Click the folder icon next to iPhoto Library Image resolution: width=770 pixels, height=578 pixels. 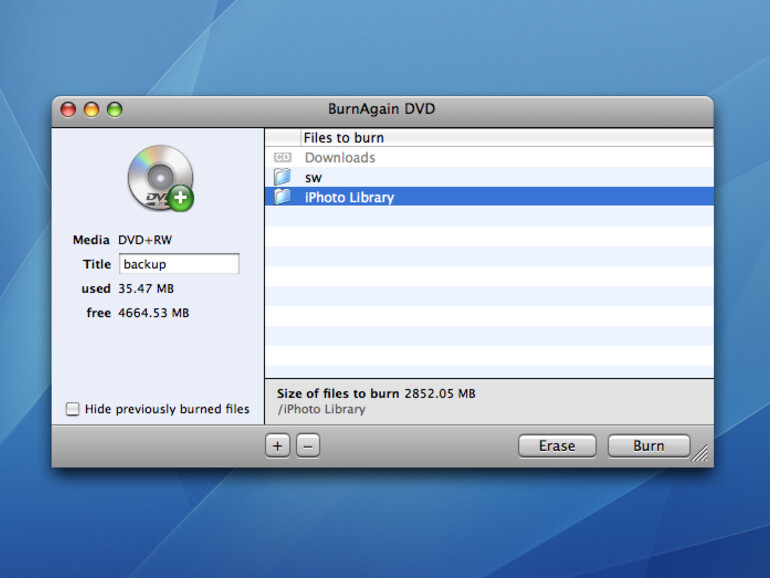point(282,197)
